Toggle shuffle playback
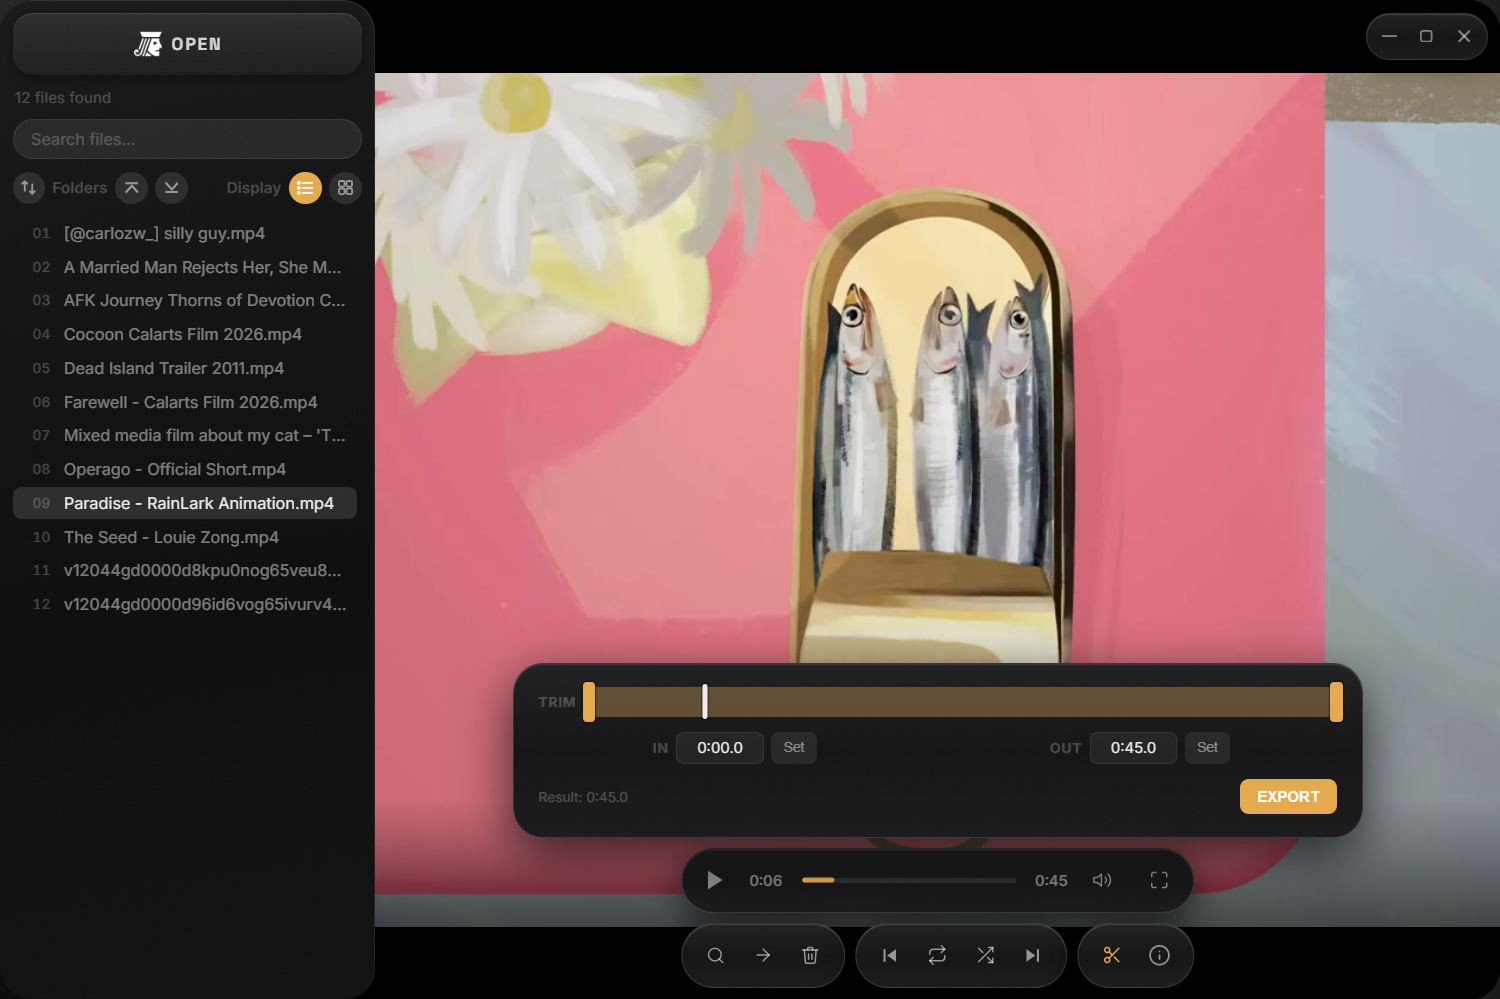The image size is (1500, 999). pos(985,956)
